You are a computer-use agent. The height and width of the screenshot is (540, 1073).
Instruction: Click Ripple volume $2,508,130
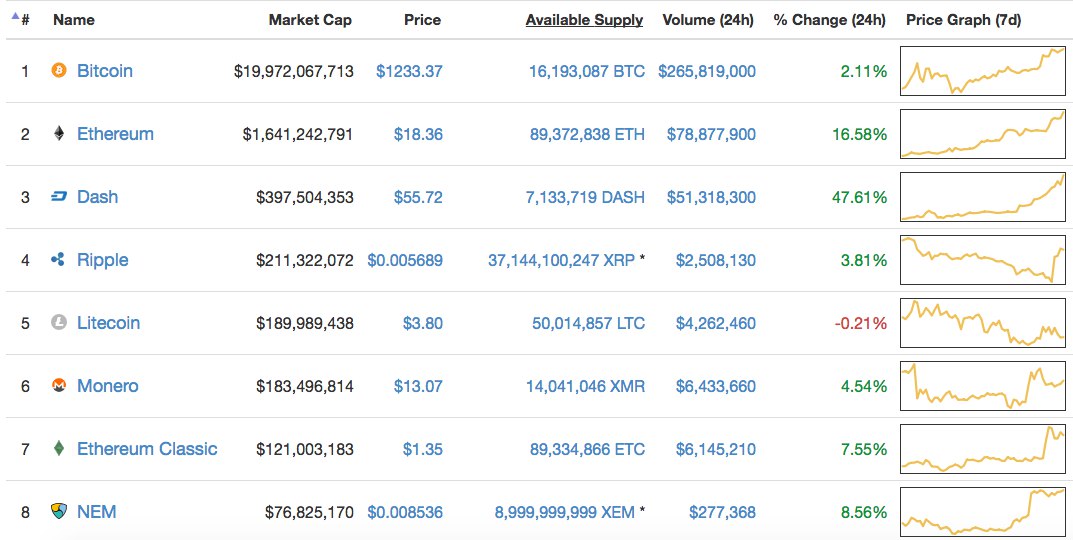pyautogui.click(x=716, y=260)
